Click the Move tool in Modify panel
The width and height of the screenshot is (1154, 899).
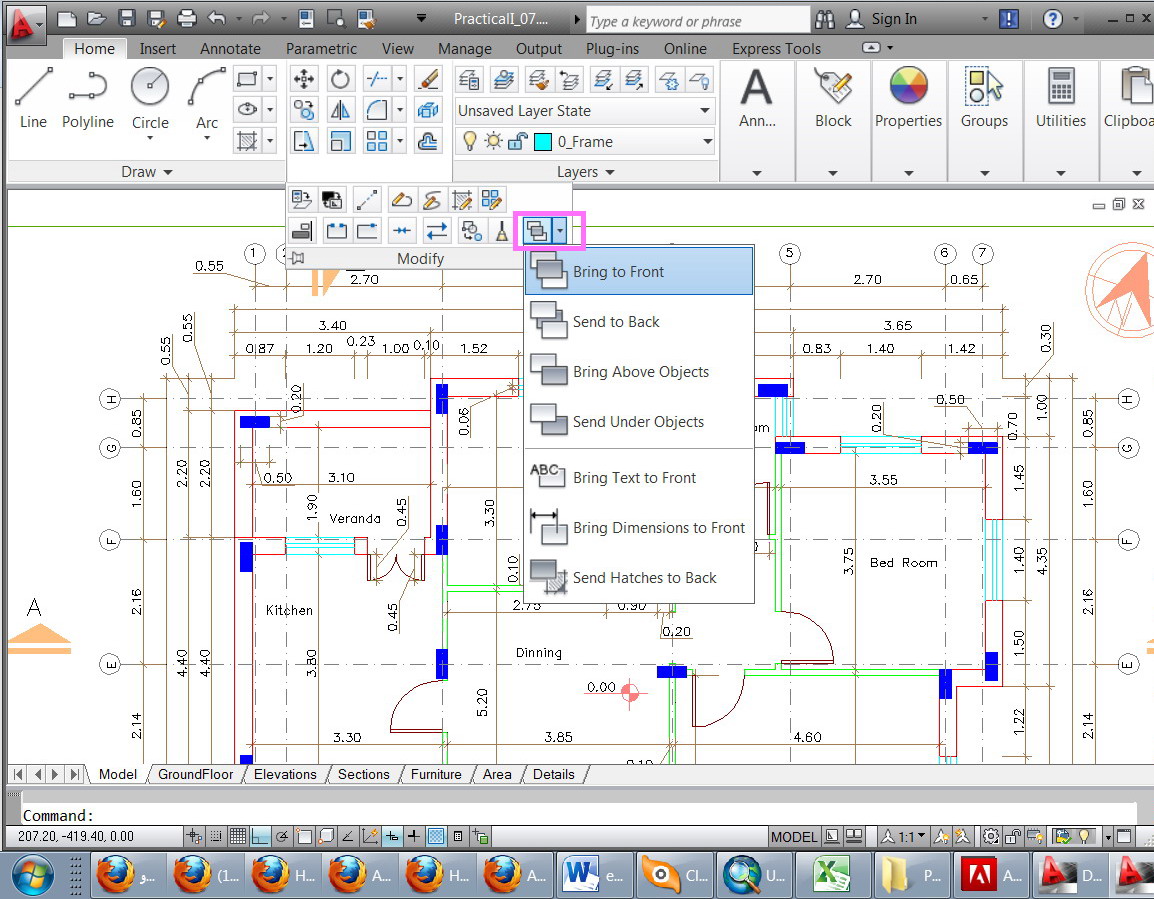pos(304,79)
